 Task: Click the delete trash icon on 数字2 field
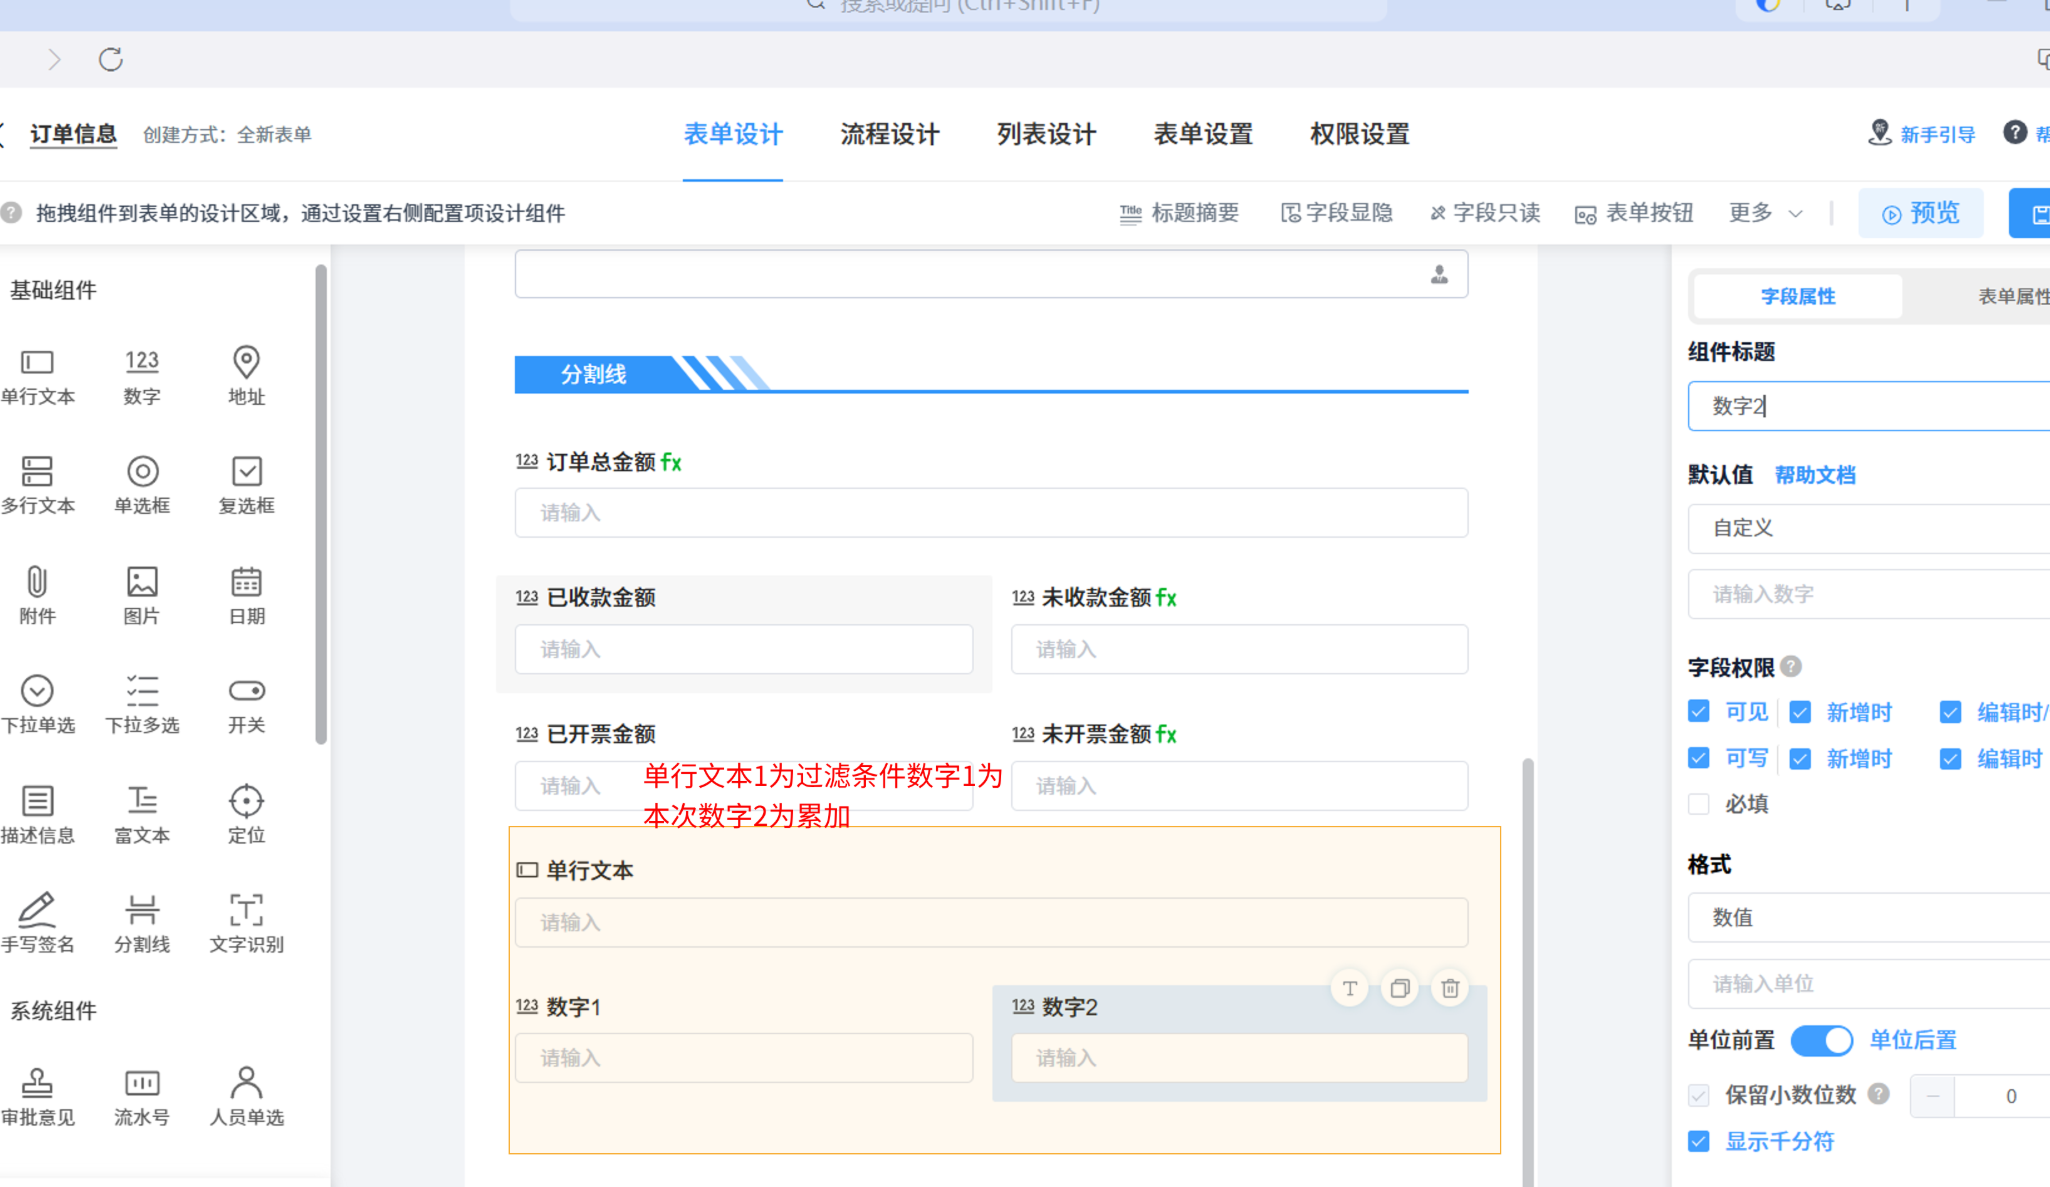pyautogui.click(x=1450, y=988)
